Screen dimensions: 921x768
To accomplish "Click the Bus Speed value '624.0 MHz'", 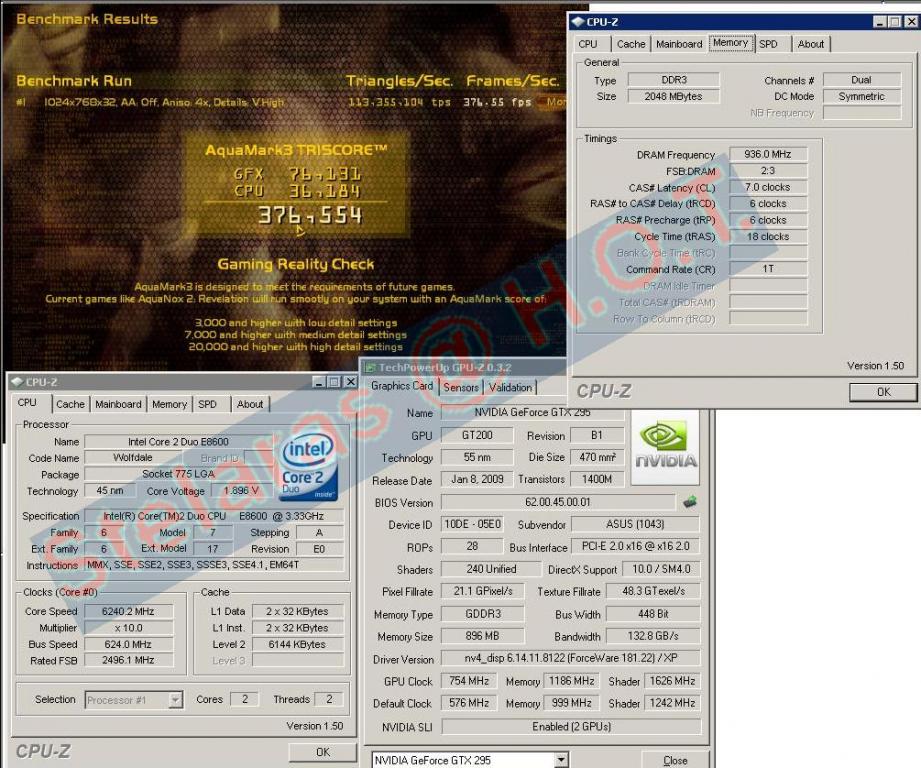I will (129, 644).
